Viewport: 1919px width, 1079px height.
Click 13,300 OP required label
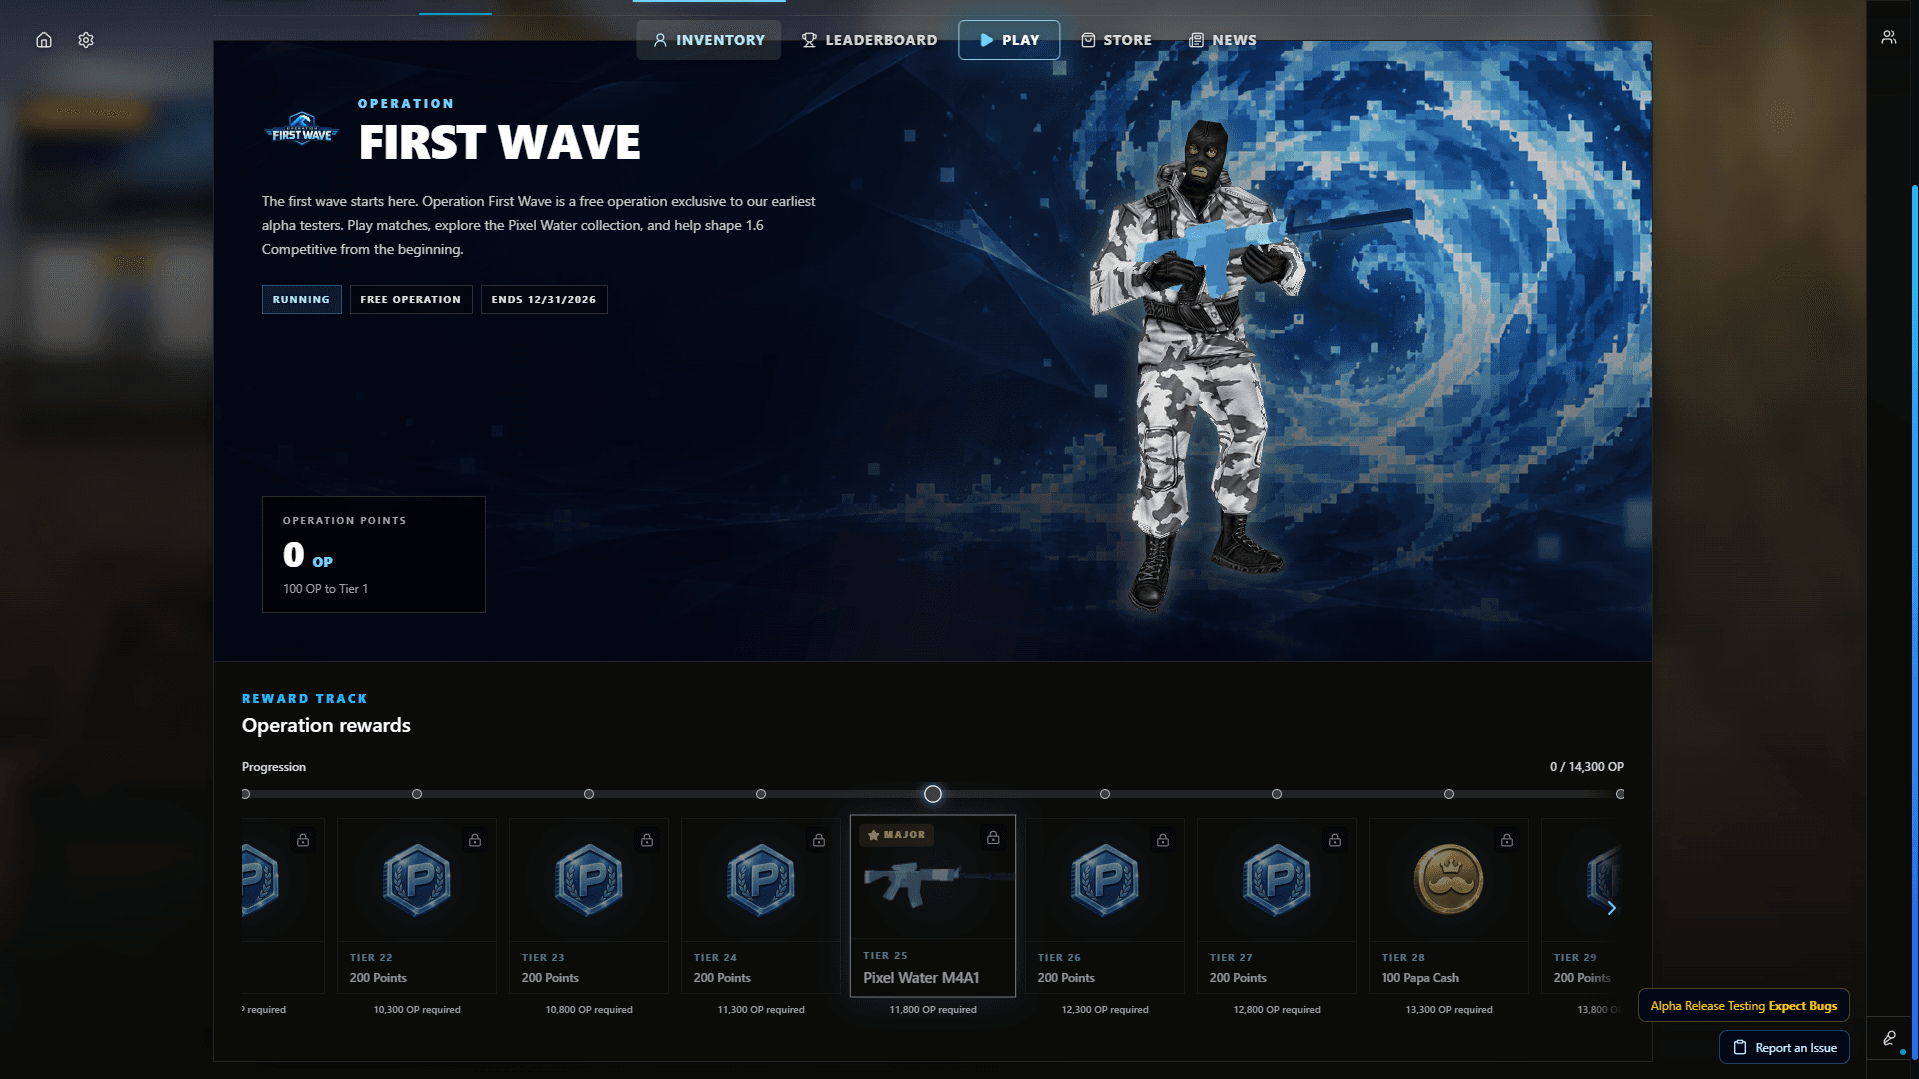1449,1010
